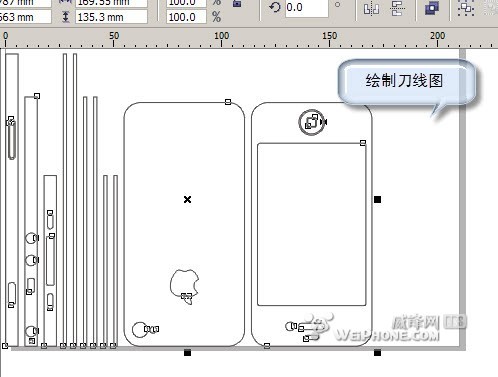
Task: Click the Y position field ending in 63 mm
Action: 25,17
